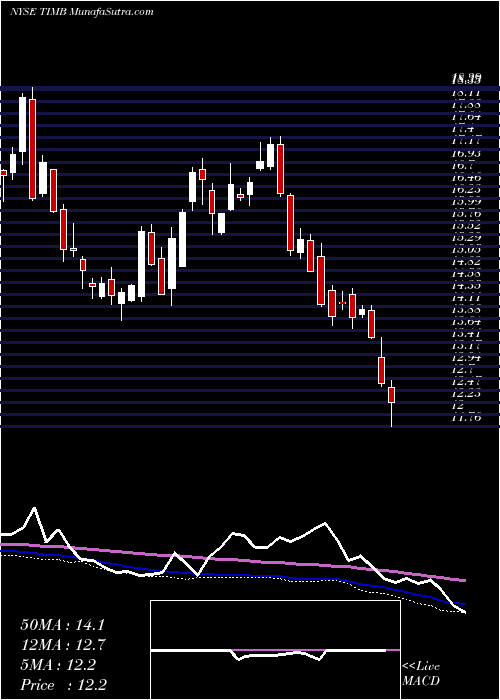Select the 15.29 price axis label

click(467, 238)
